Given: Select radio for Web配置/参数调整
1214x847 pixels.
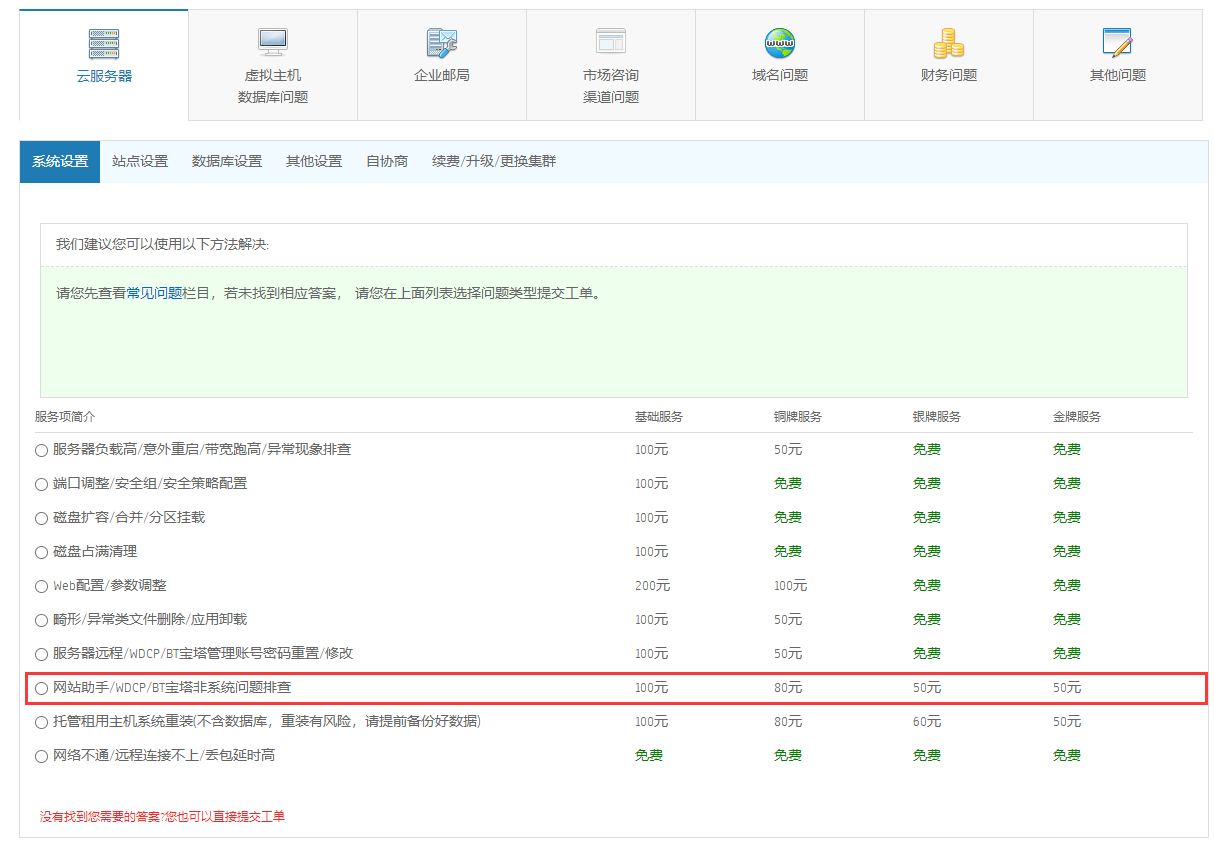Looking at the screenshot, I should click(x=41, y=587).
